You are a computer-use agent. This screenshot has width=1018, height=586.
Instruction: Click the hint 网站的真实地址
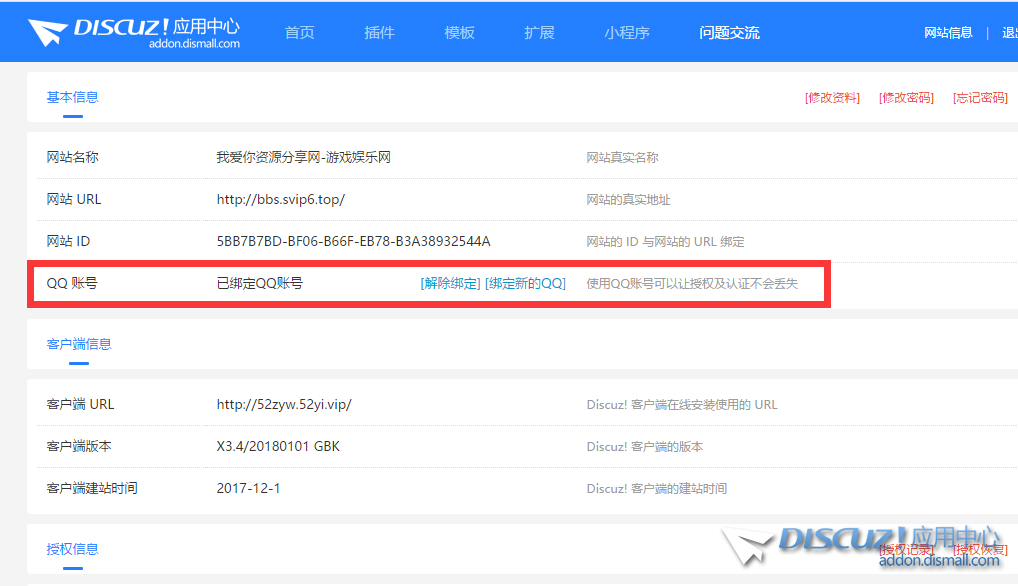628,200
